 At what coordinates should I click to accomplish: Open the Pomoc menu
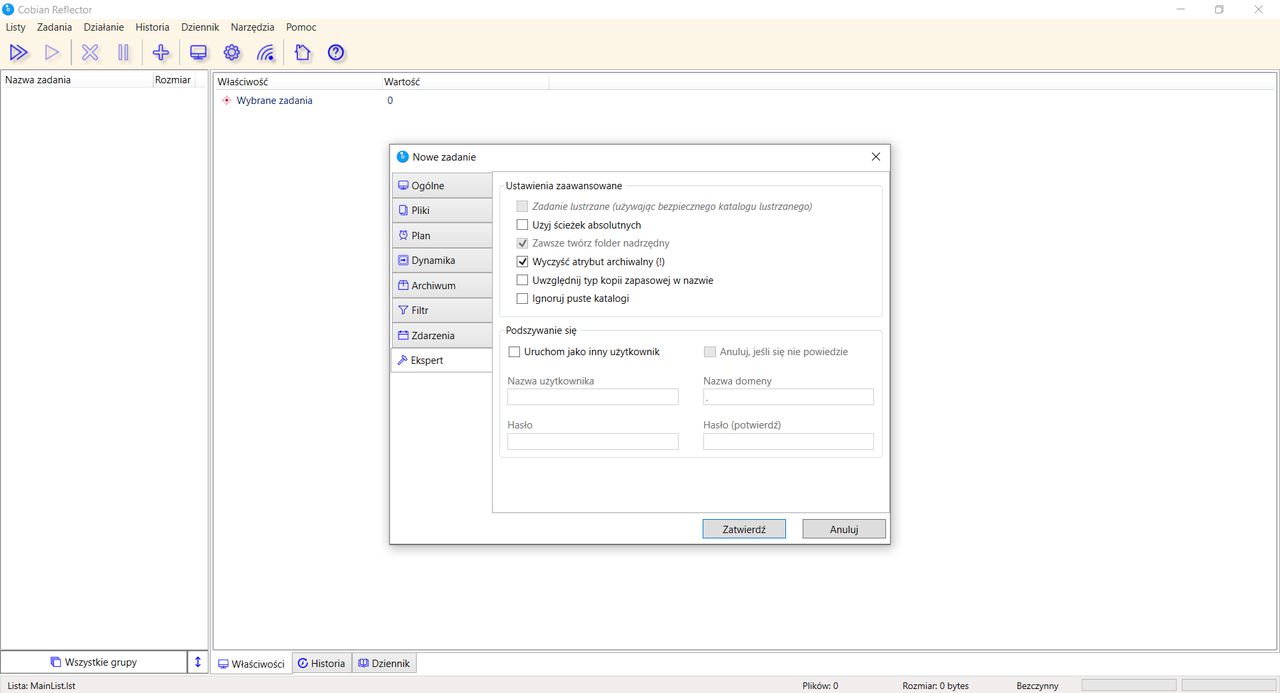tap(301, 27)
